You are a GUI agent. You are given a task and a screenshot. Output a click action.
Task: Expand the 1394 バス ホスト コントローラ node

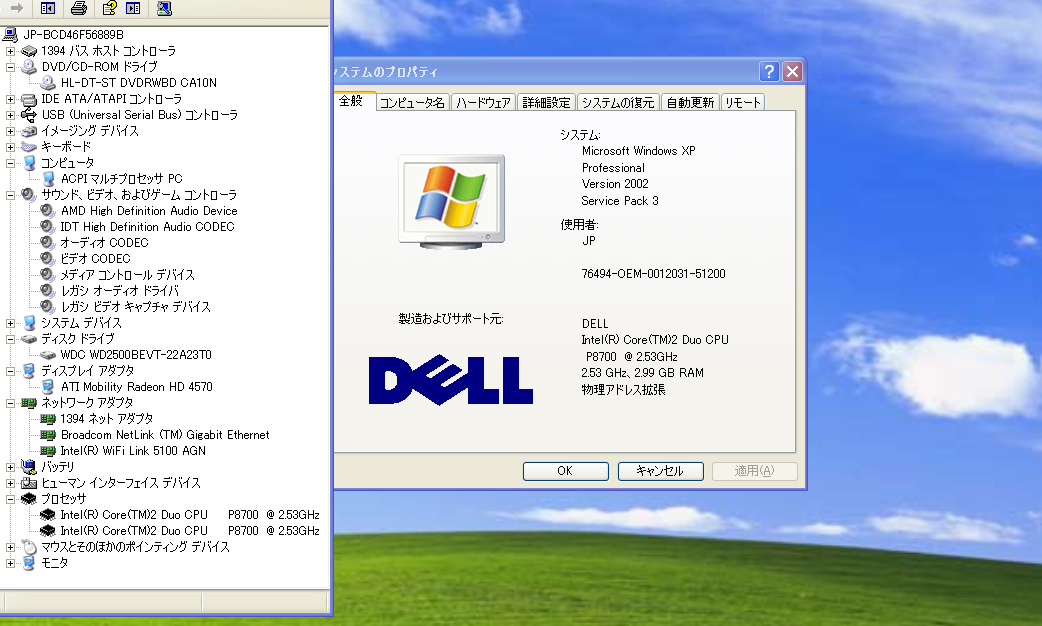click(x=10, y=51)
